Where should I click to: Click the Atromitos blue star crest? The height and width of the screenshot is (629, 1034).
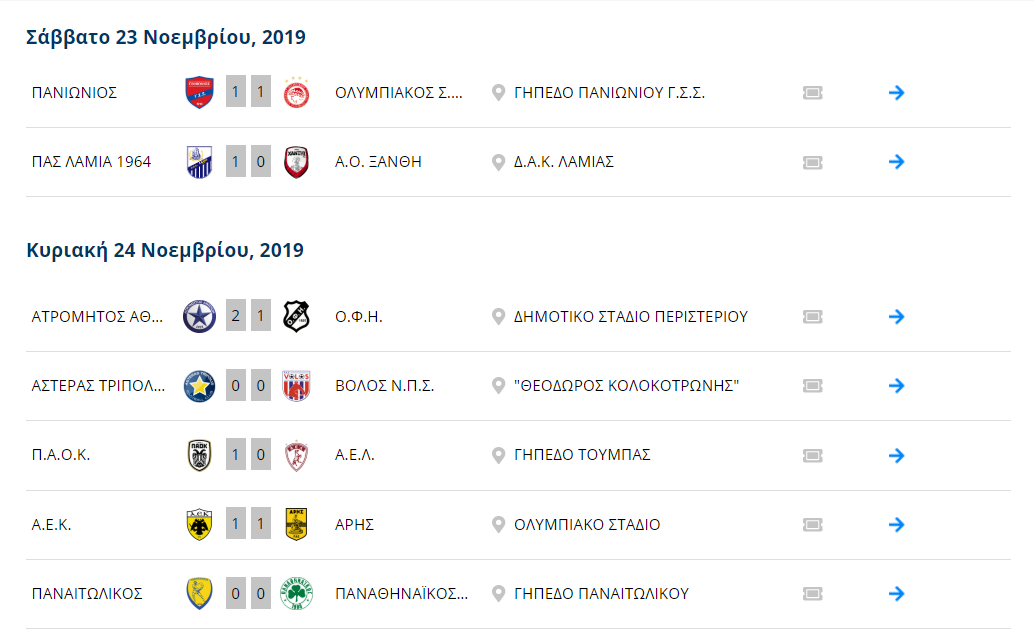point(199,316)
